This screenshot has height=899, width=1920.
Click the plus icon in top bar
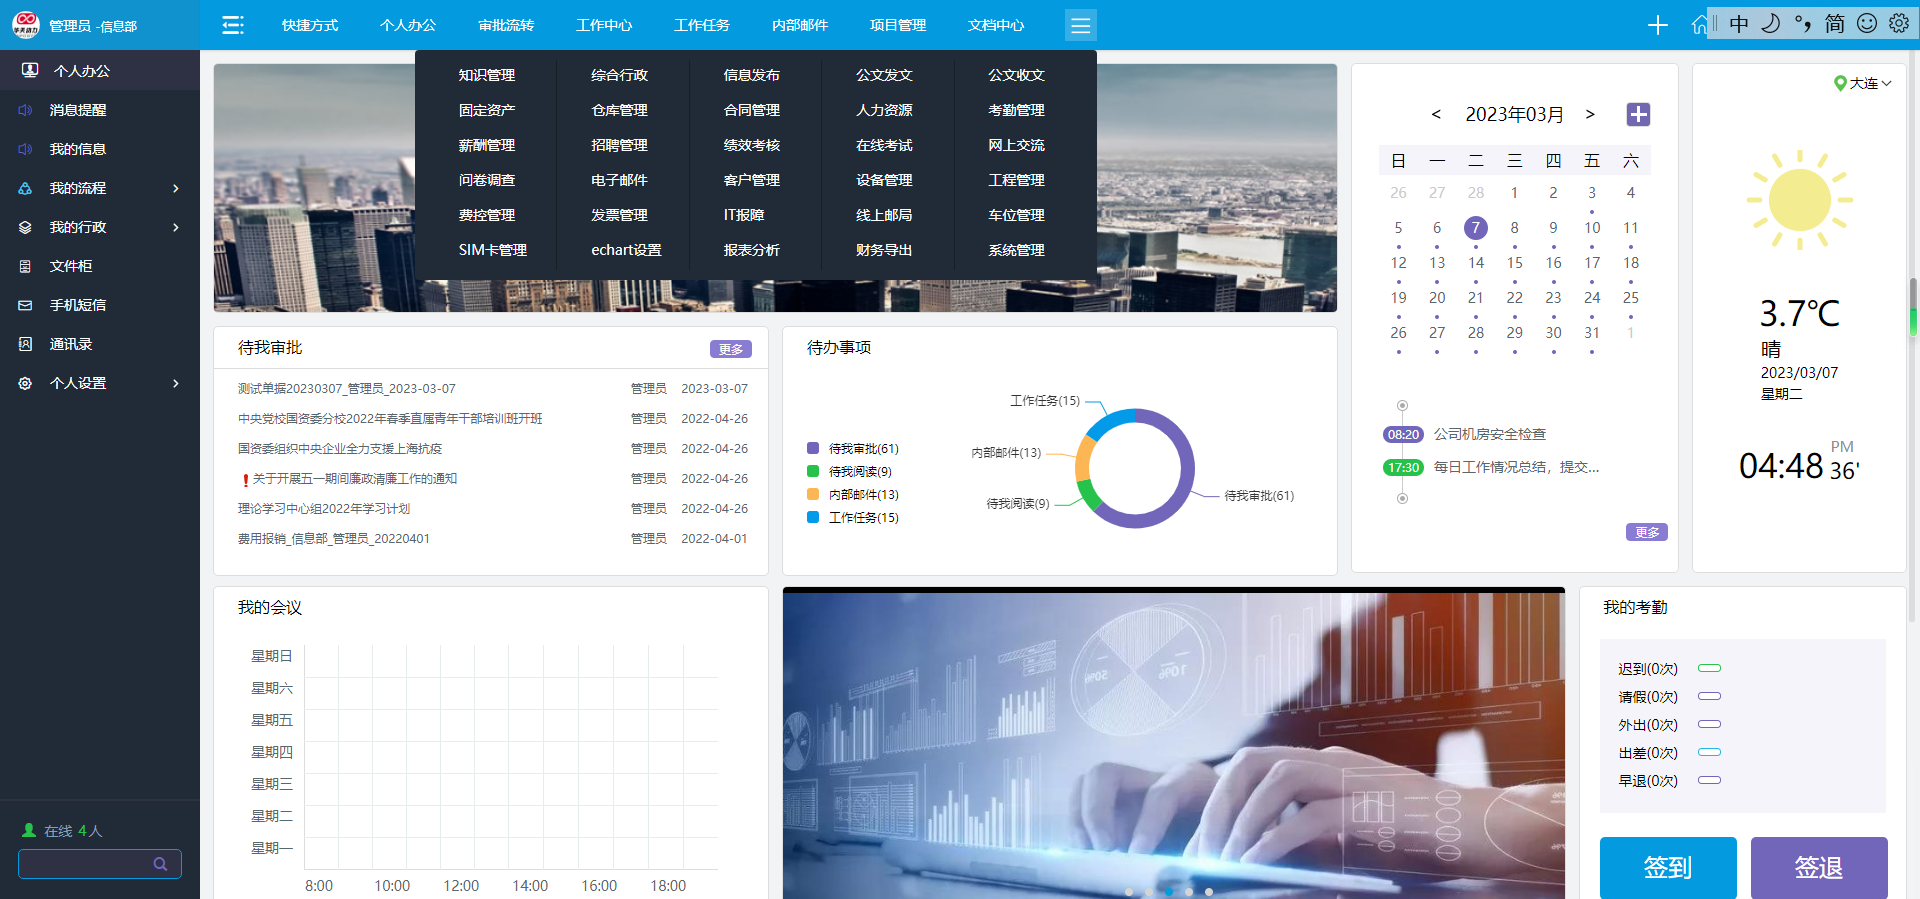pyautogui.click(x=1657, y=25)
